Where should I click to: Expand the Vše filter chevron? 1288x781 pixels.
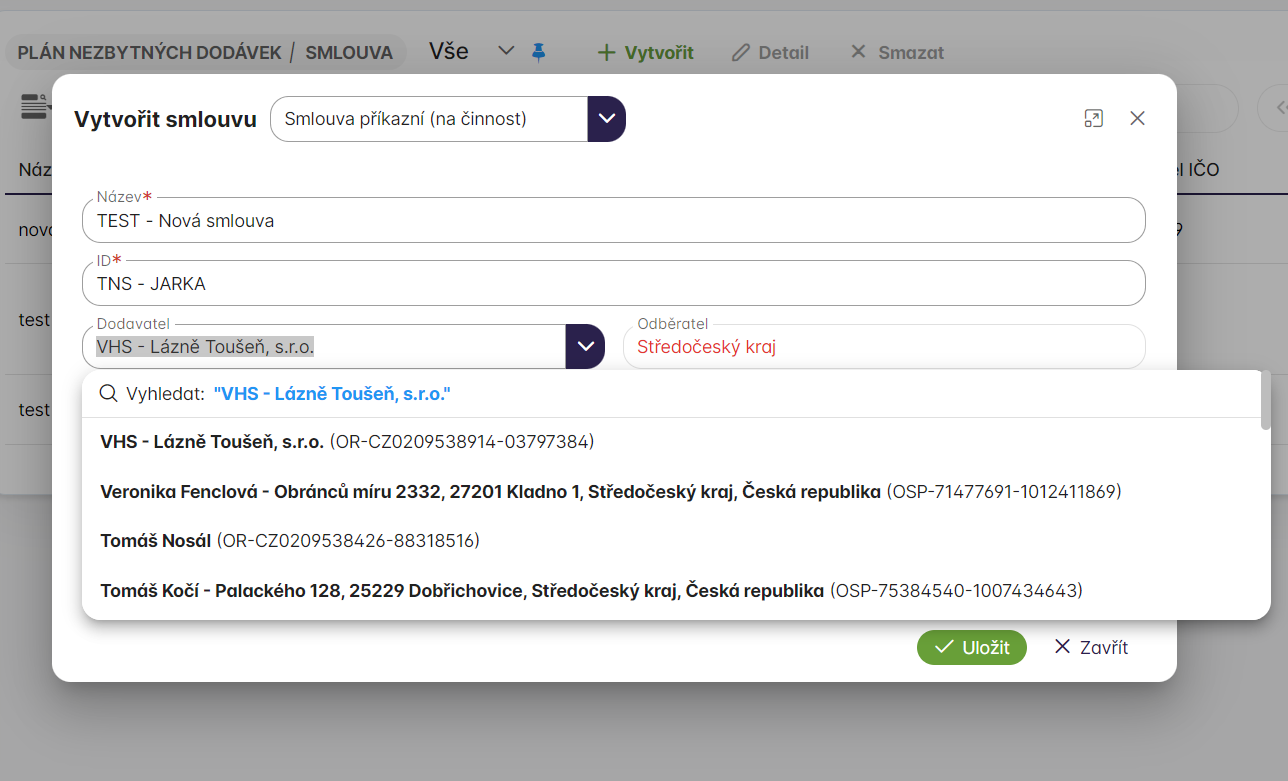tap(506, 51)
